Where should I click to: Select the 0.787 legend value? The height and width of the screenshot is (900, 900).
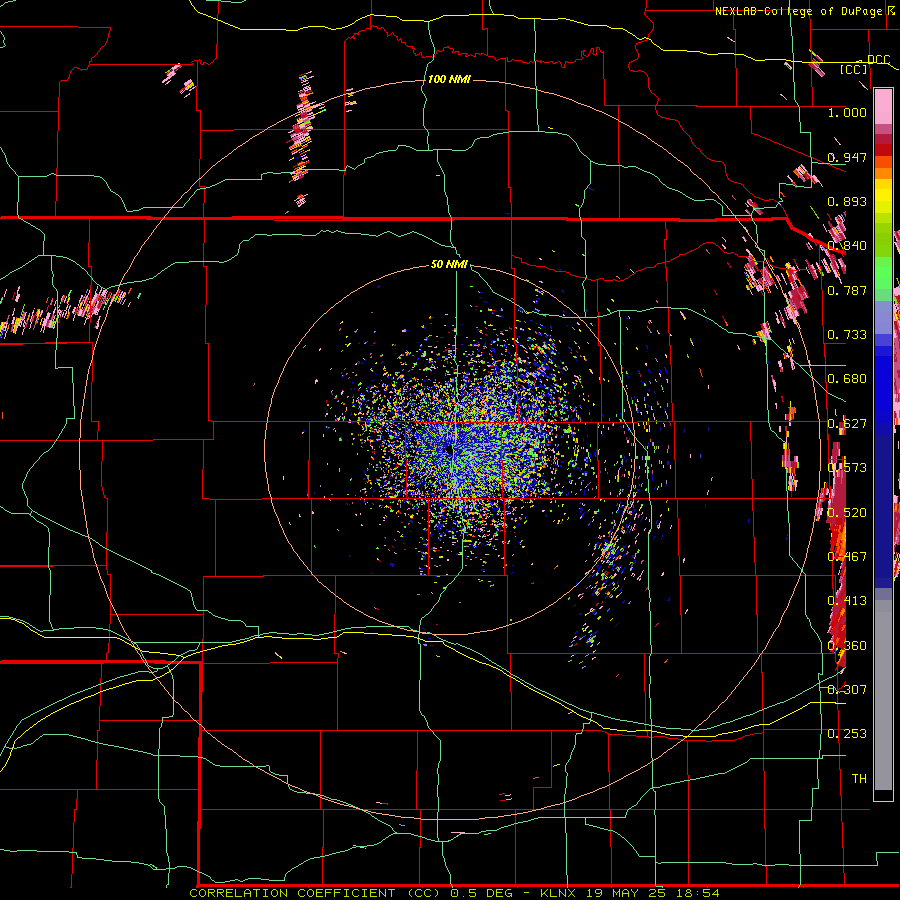(x=847, y=290)
